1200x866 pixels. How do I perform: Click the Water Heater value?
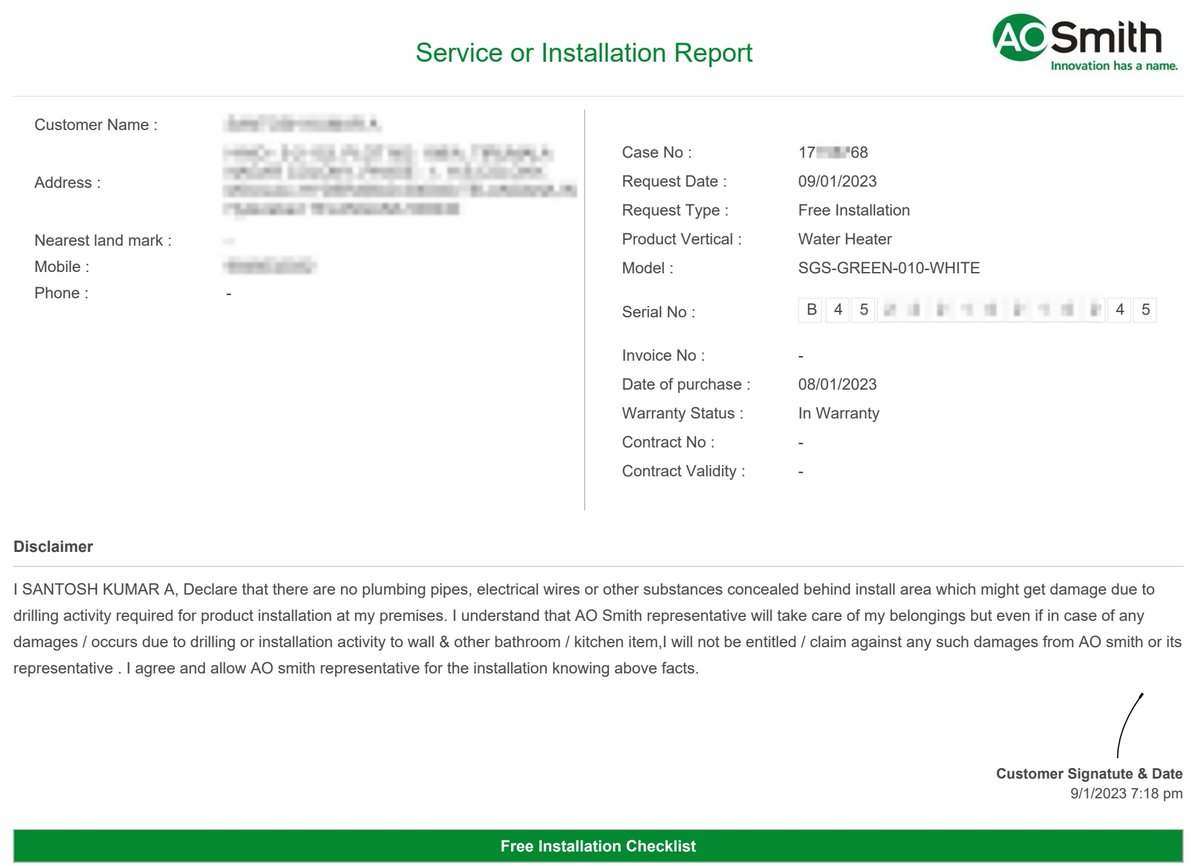tap(845, 240)
